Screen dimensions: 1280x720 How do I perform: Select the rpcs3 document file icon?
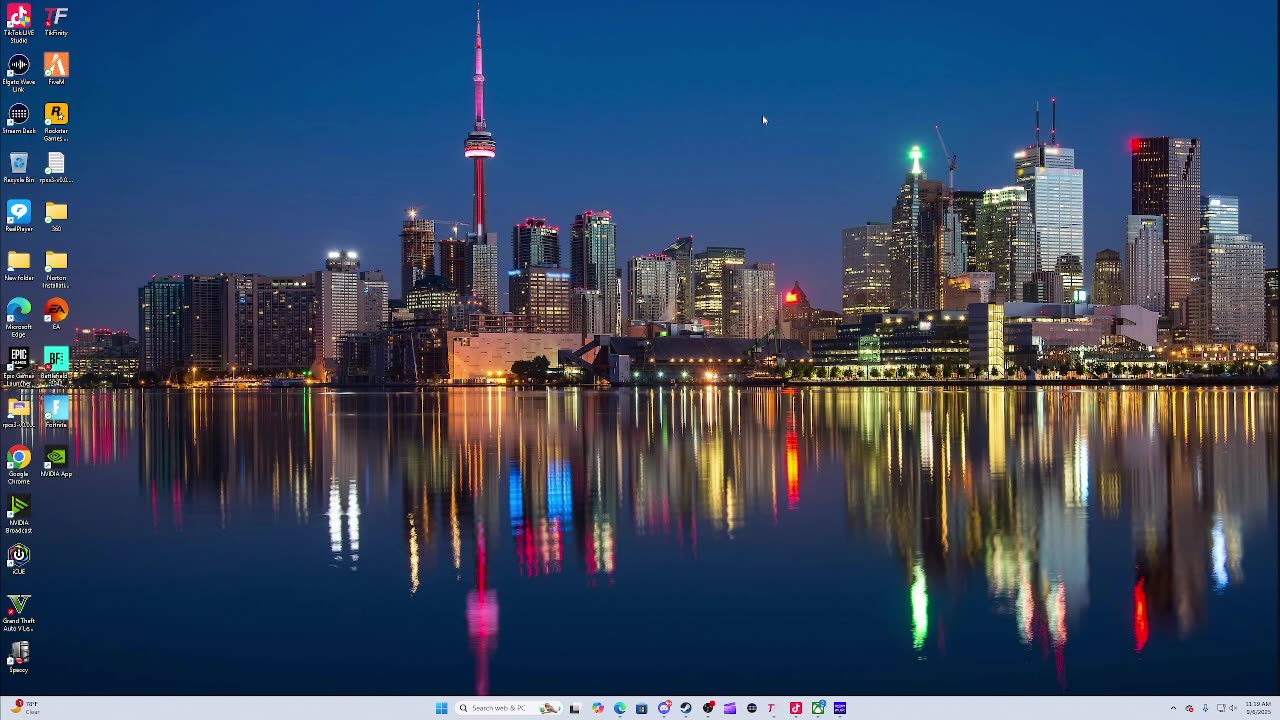pyautogui.click(x=56, y=168)
